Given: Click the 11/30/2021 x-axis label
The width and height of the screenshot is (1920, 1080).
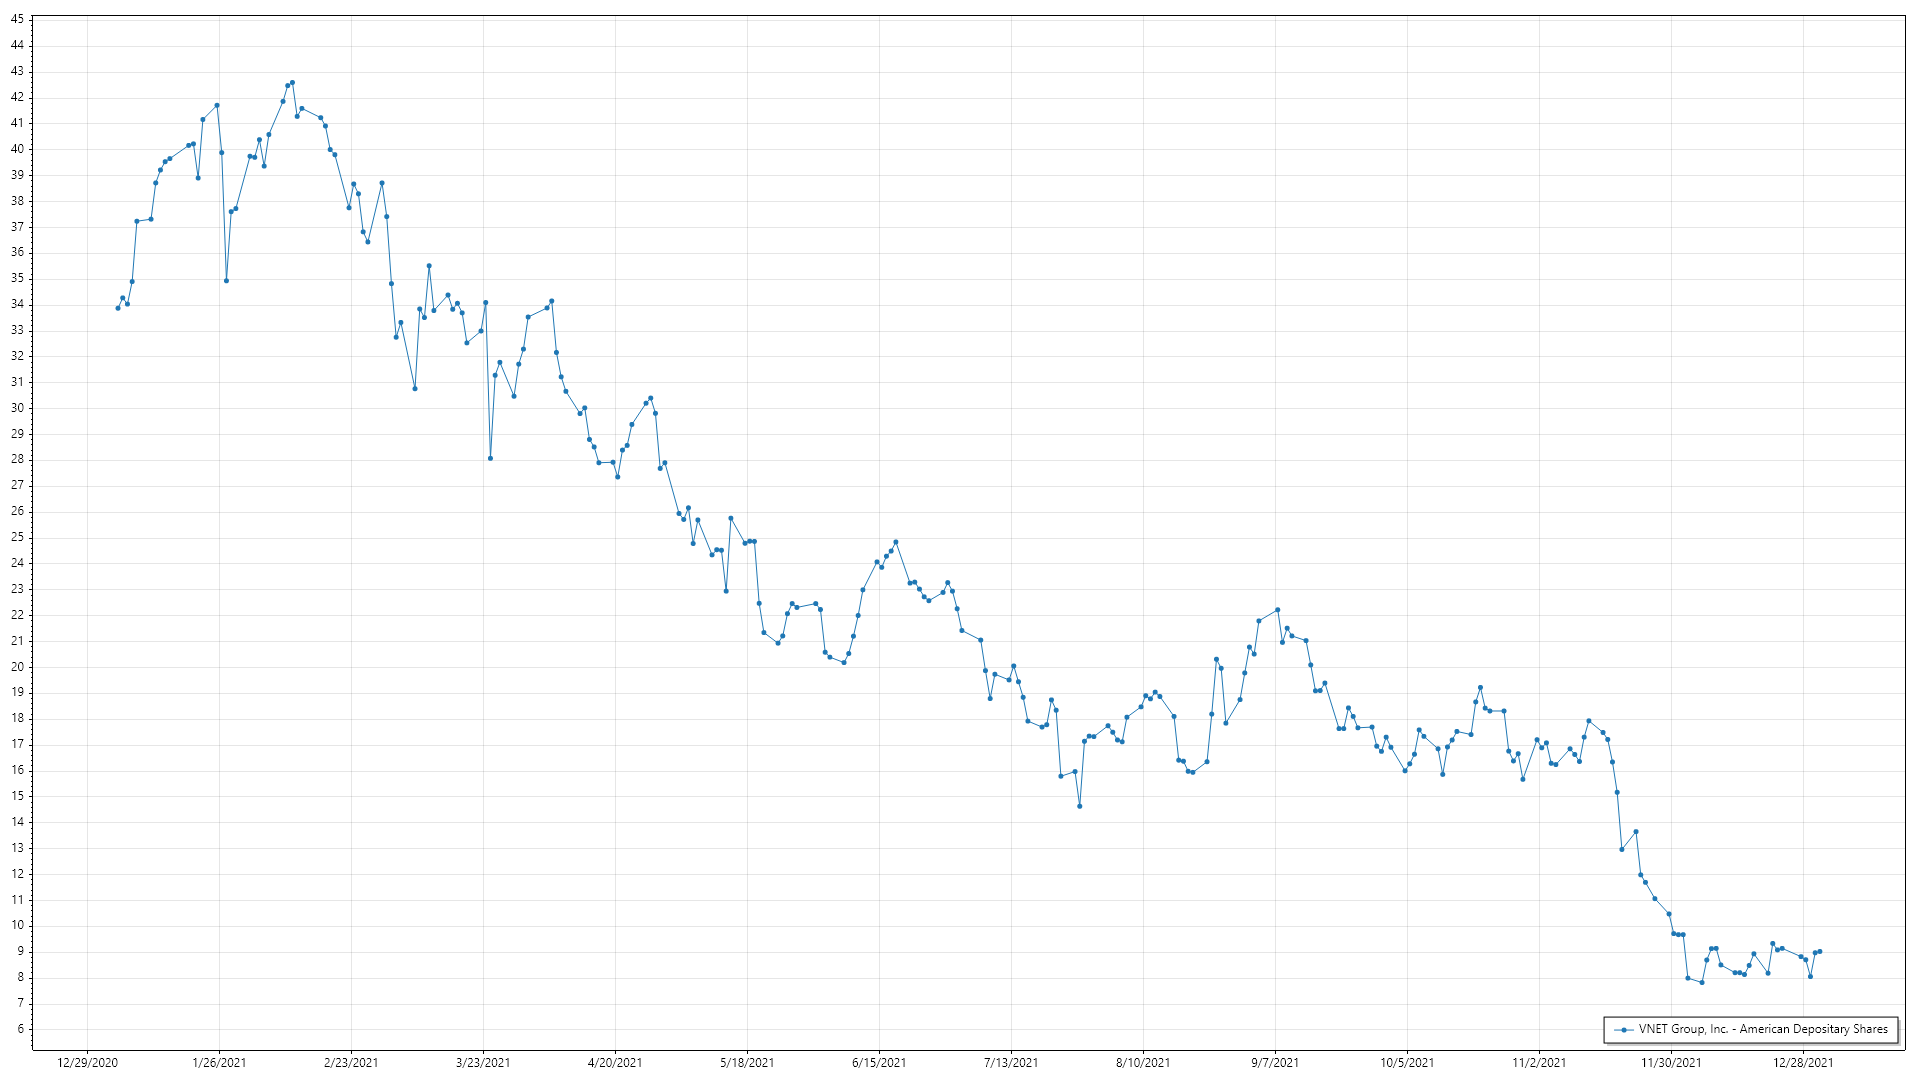Looking at the screenshot, I should [x=1671, y=1063].
